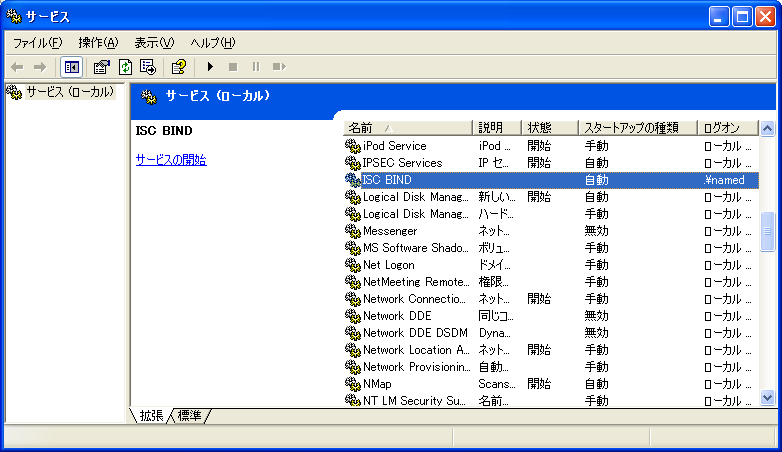
Task: Click the gear icon beside the iPod Service row
Action: coord(353,146)
